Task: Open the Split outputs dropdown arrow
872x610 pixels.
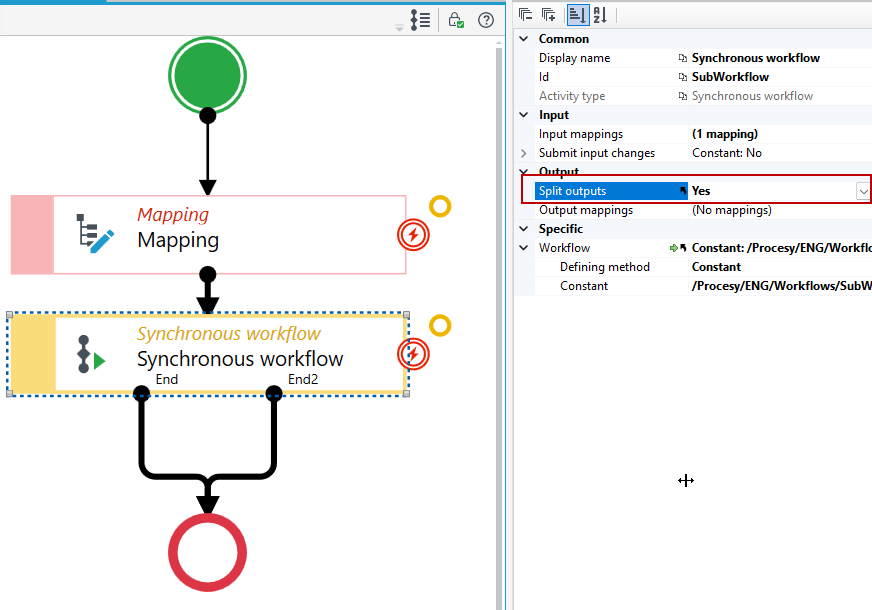Action: (x=863, y=191)
